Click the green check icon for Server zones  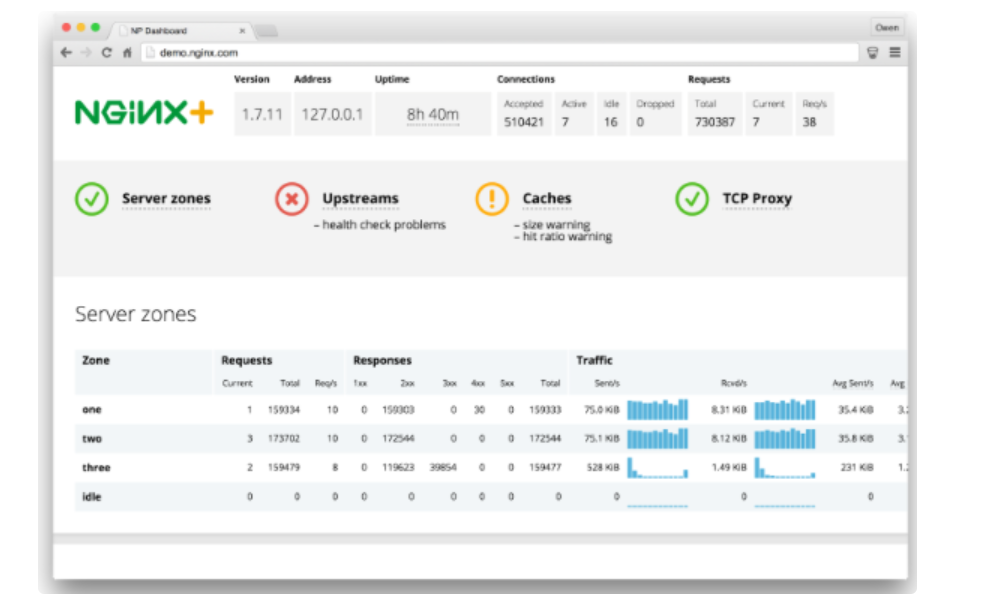coord(92,199)
